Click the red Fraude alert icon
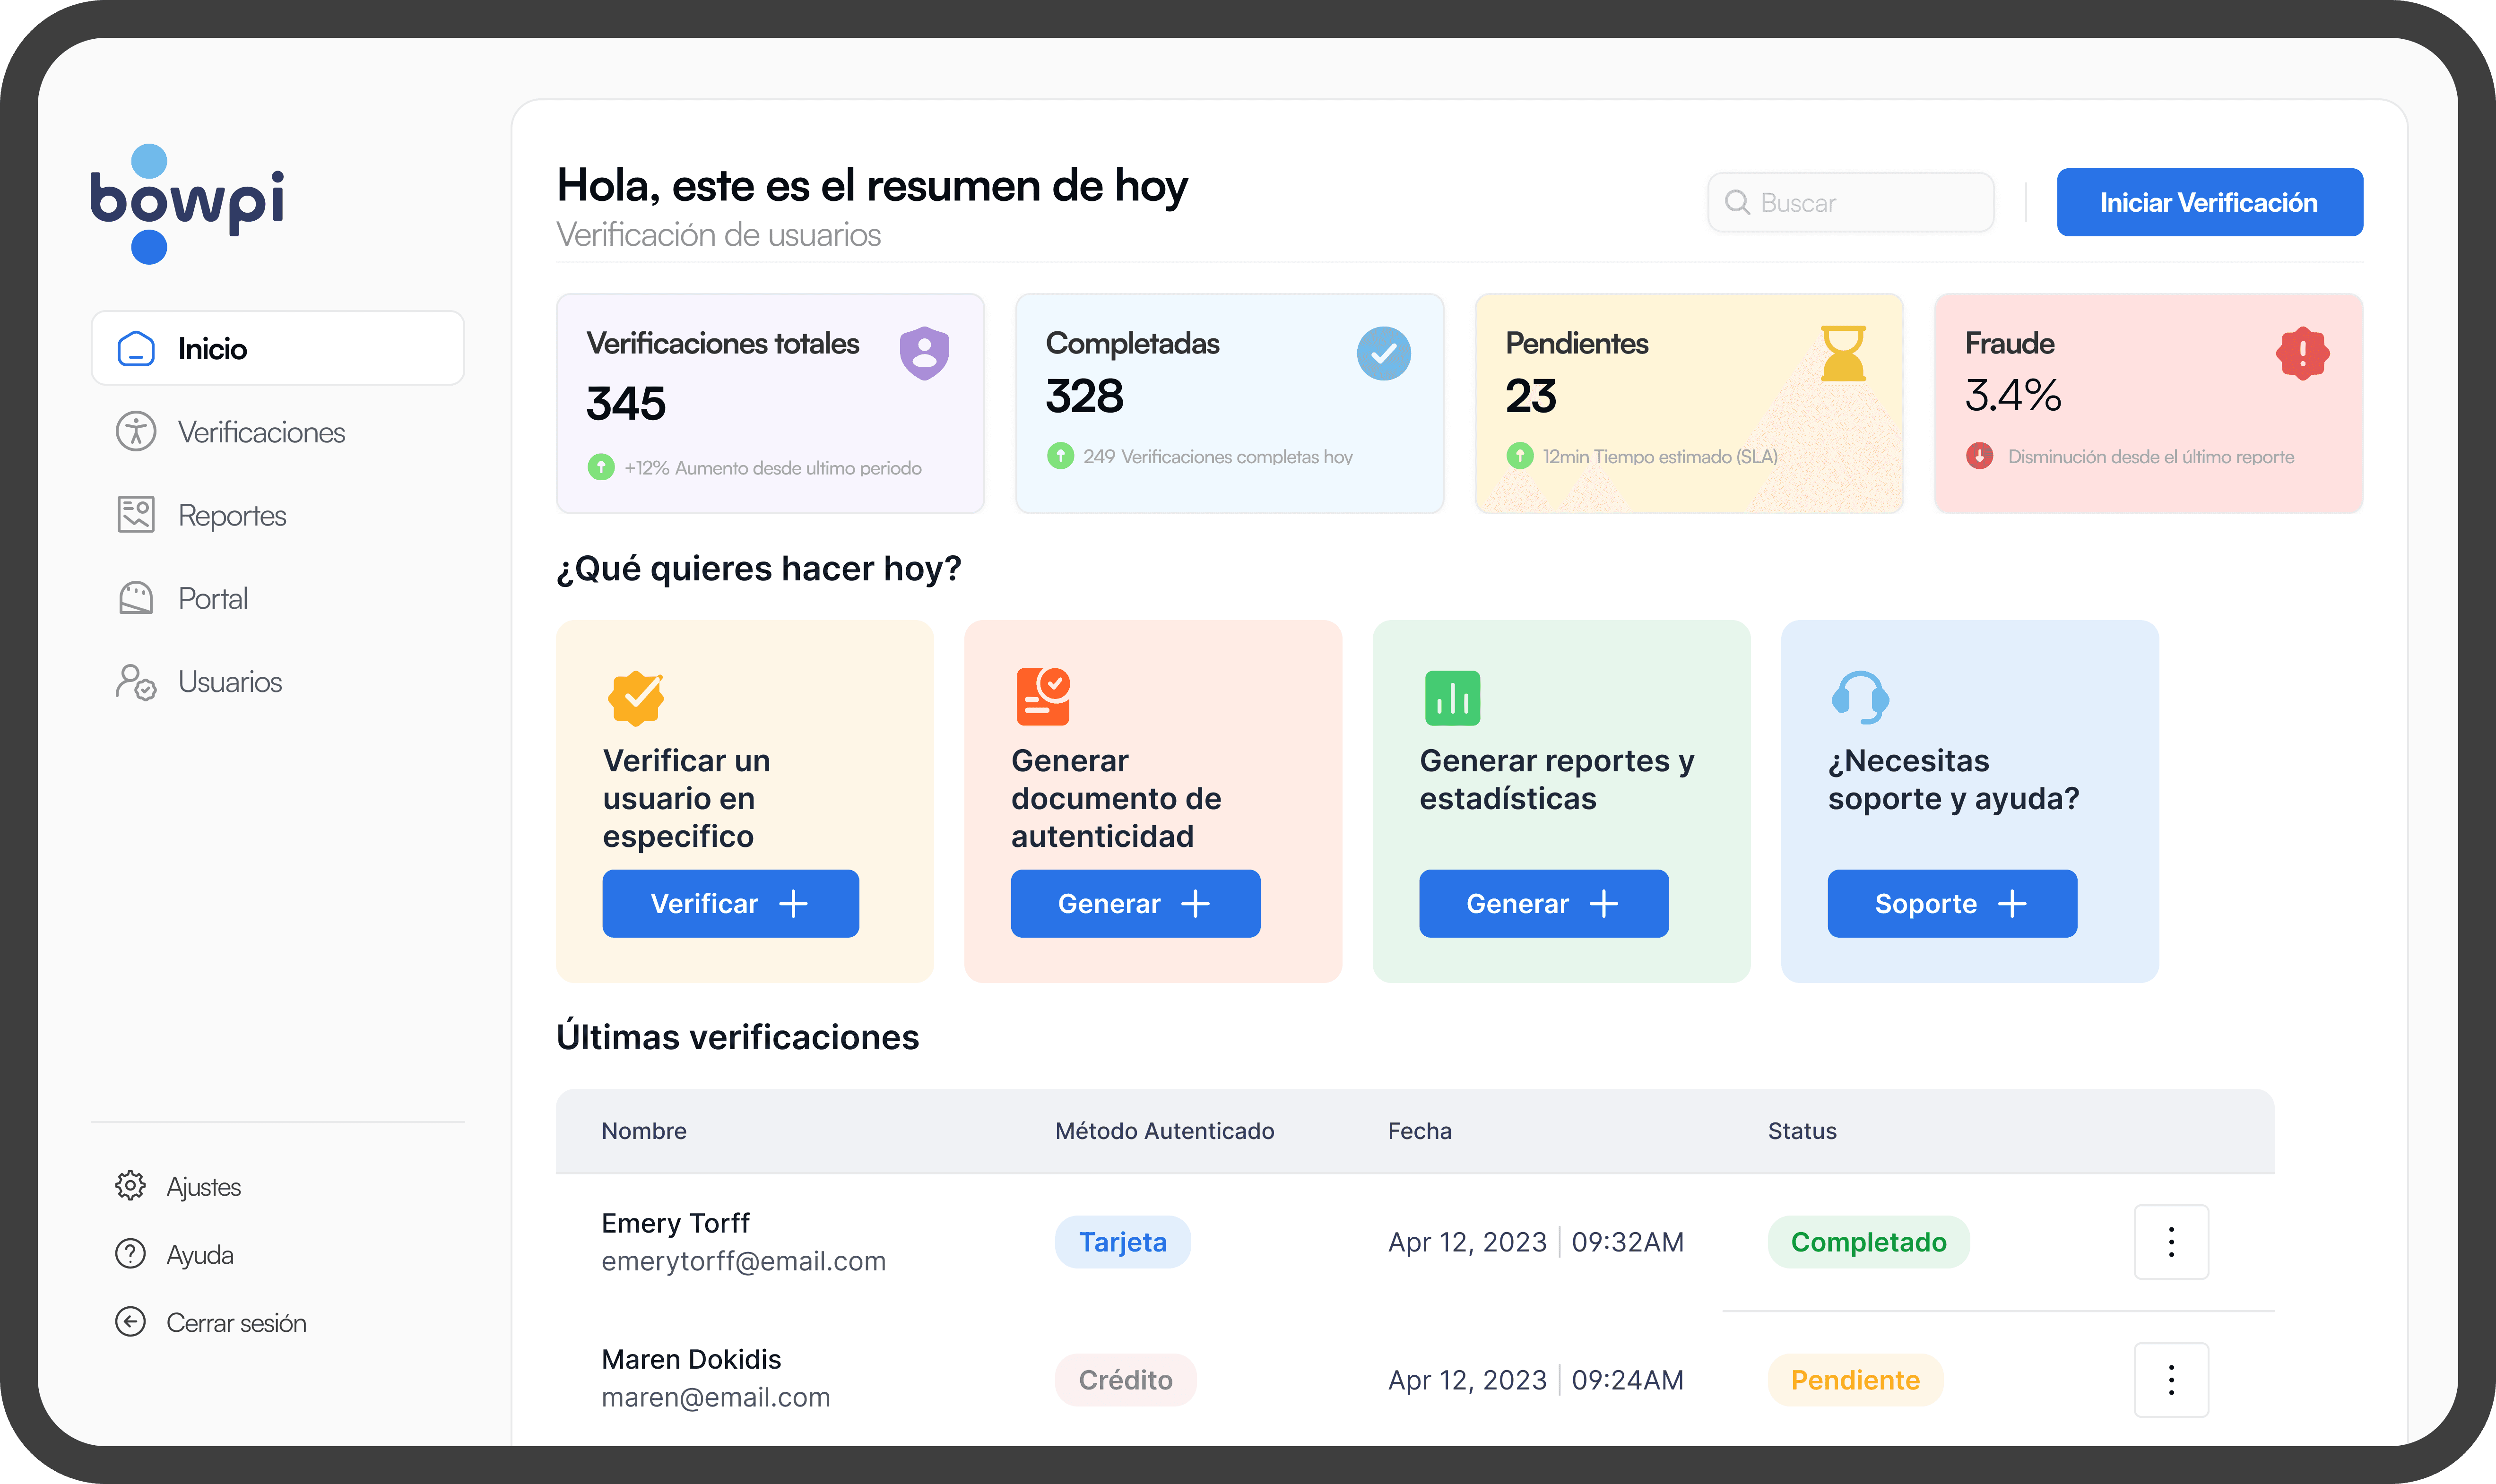The image size is (2496, 1484). coord(2302,353)
